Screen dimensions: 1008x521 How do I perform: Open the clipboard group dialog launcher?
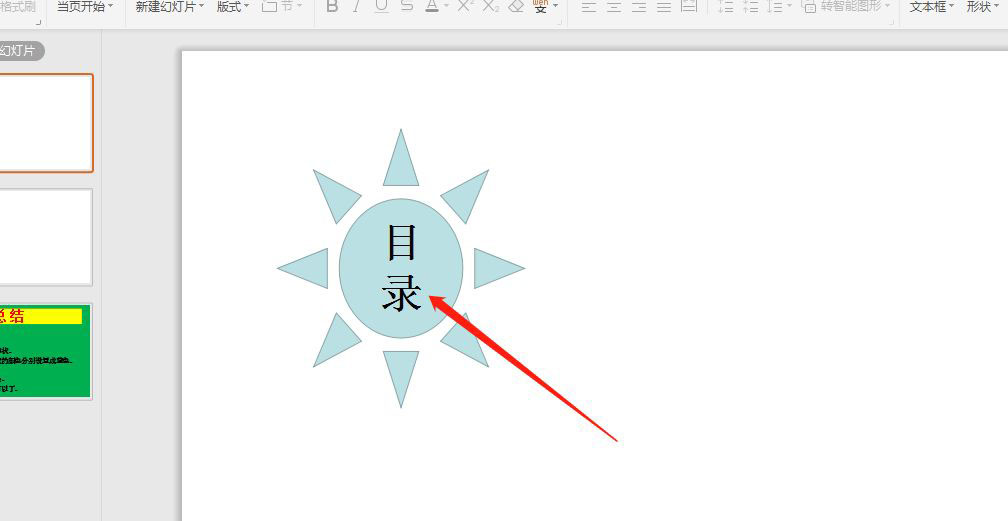coord(39,23)
